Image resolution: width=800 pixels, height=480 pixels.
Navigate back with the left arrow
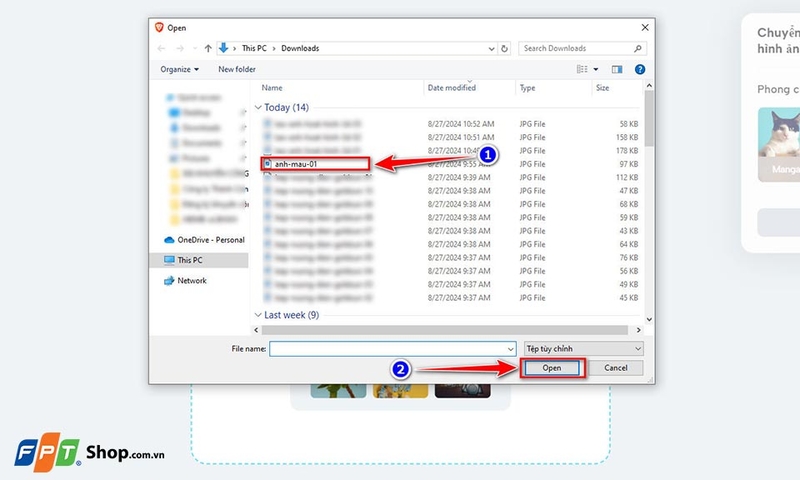pos(161,48)
